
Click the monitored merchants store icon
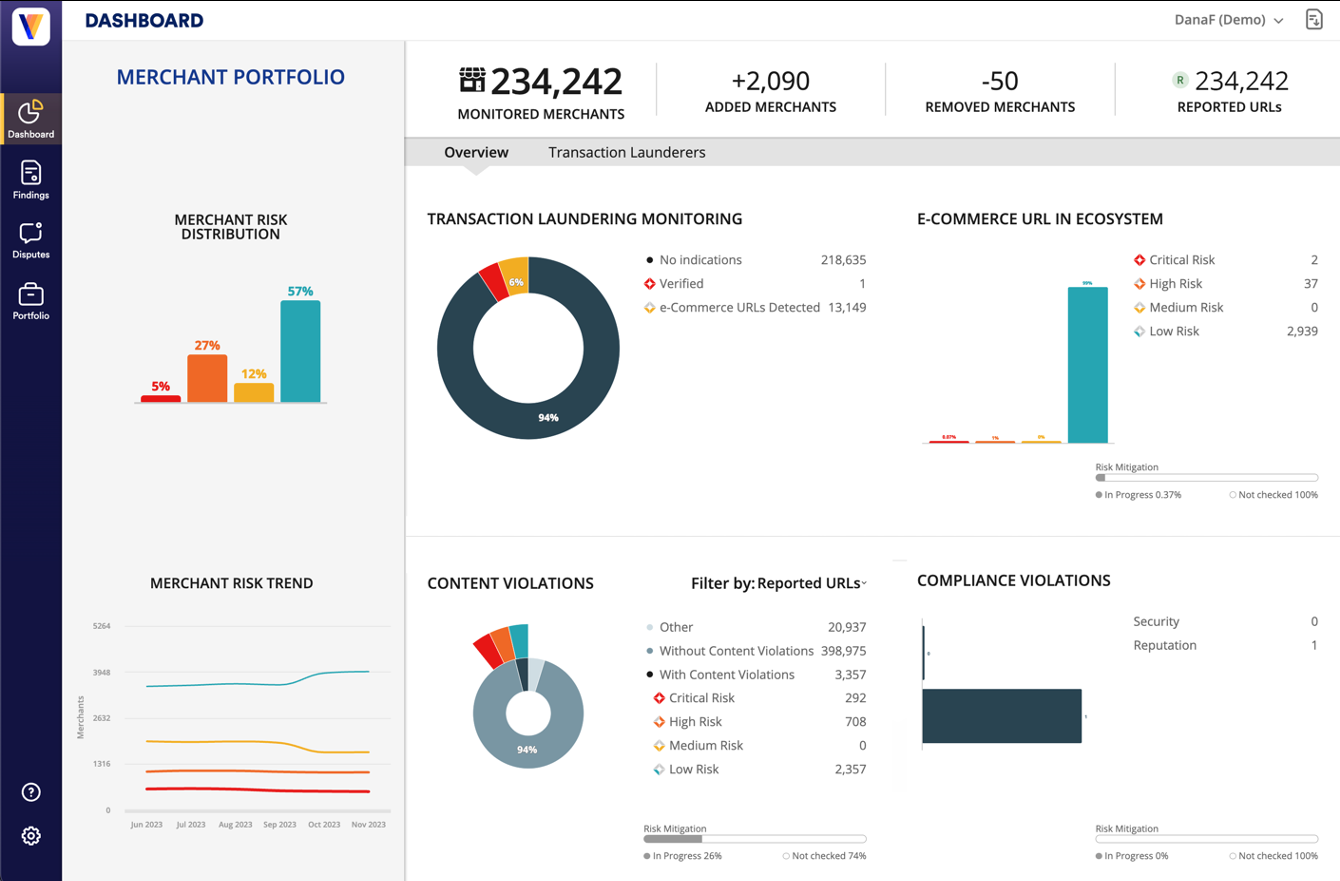(x=472, y=80)
